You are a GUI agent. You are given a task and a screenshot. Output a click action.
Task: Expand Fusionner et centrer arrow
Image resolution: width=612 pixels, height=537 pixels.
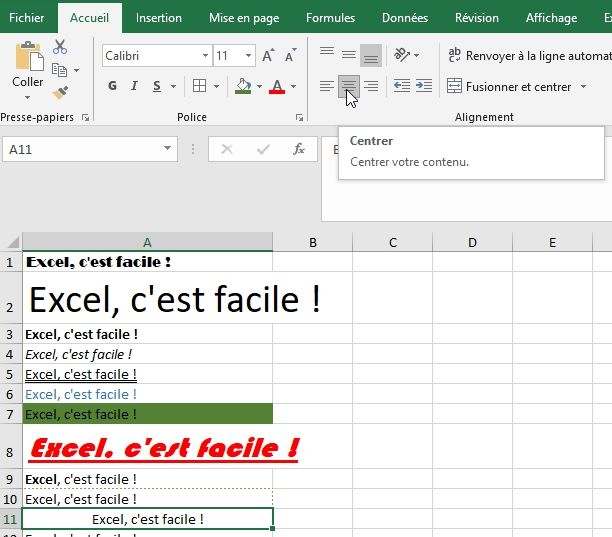click(x=584, y=86)
